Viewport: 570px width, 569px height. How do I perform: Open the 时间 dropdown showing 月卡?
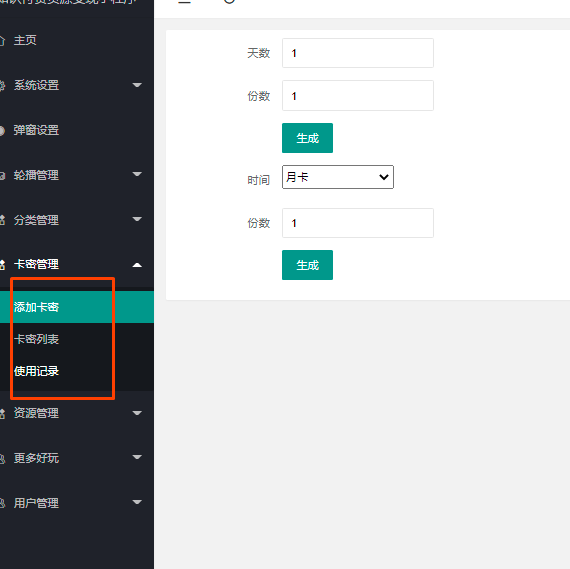coord(338,177)
